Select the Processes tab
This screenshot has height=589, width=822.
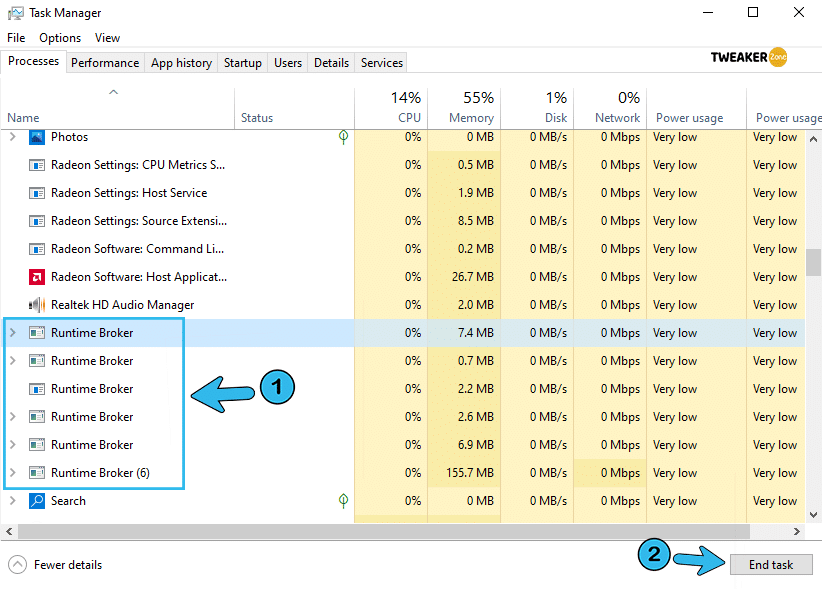point(34,61)
